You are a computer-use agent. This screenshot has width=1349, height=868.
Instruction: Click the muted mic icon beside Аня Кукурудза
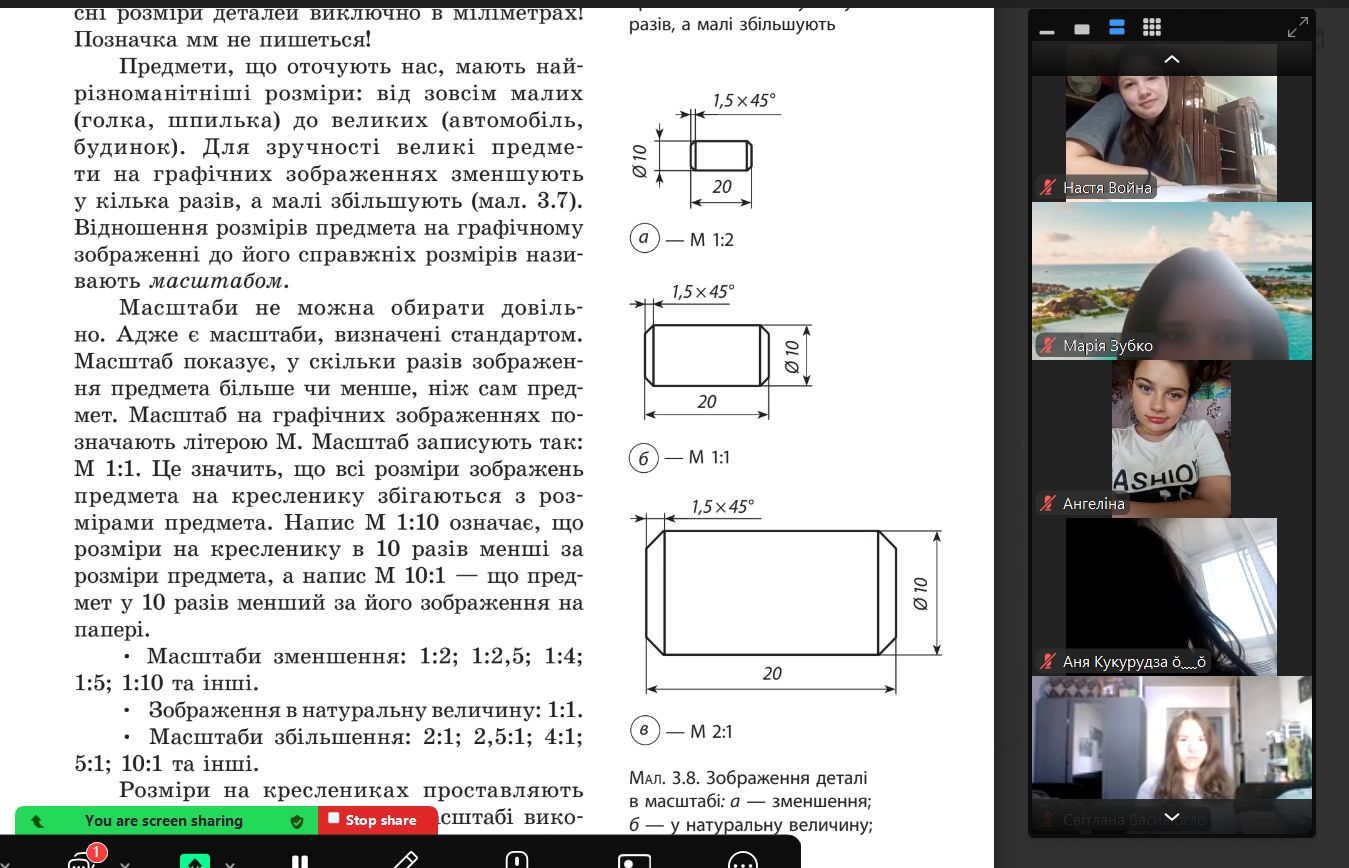[1048, 662]
